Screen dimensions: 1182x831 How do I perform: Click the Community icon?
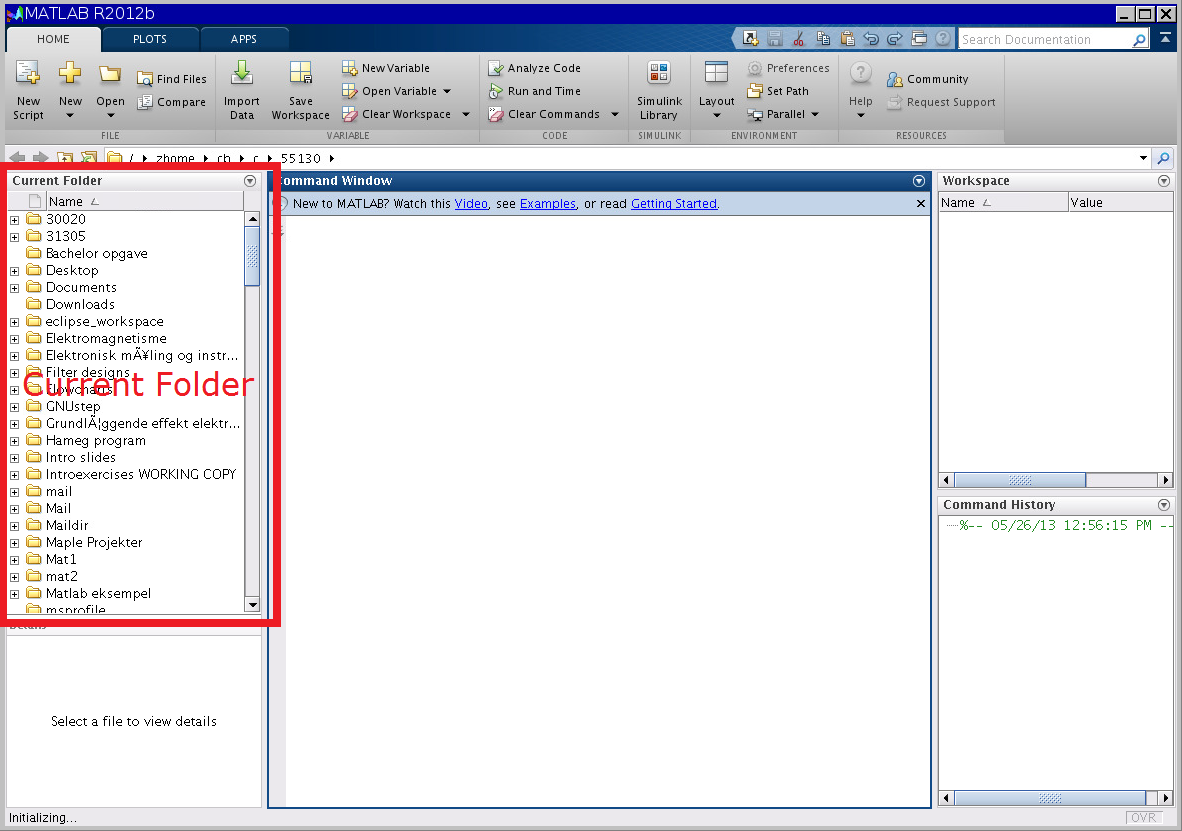(x=895, y=79)
